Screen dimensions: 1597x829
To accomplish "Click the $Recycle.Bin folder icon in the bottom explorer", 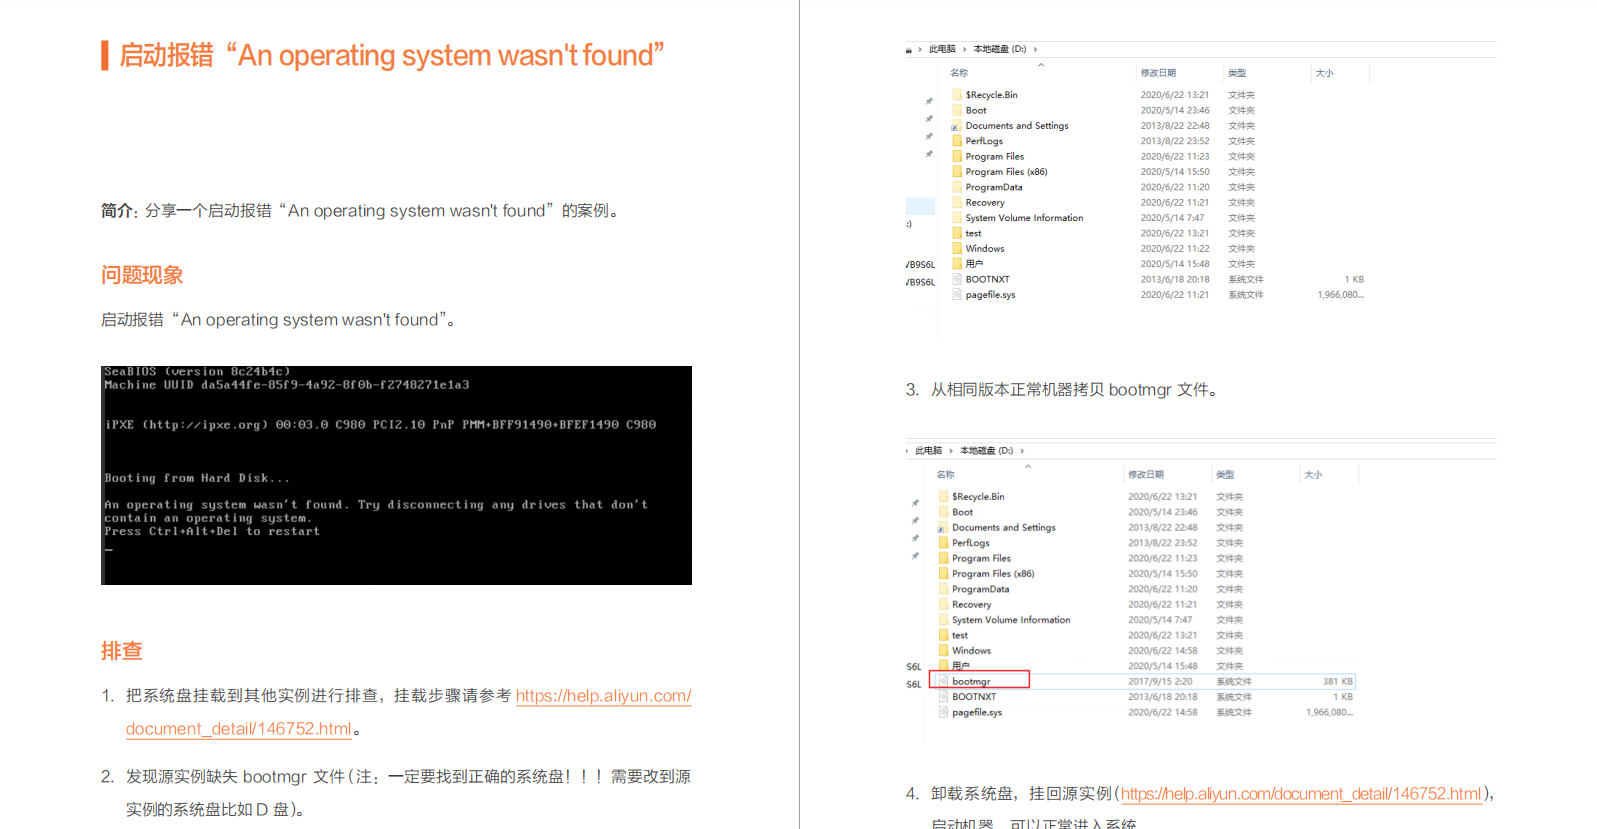I will point(943,496).
